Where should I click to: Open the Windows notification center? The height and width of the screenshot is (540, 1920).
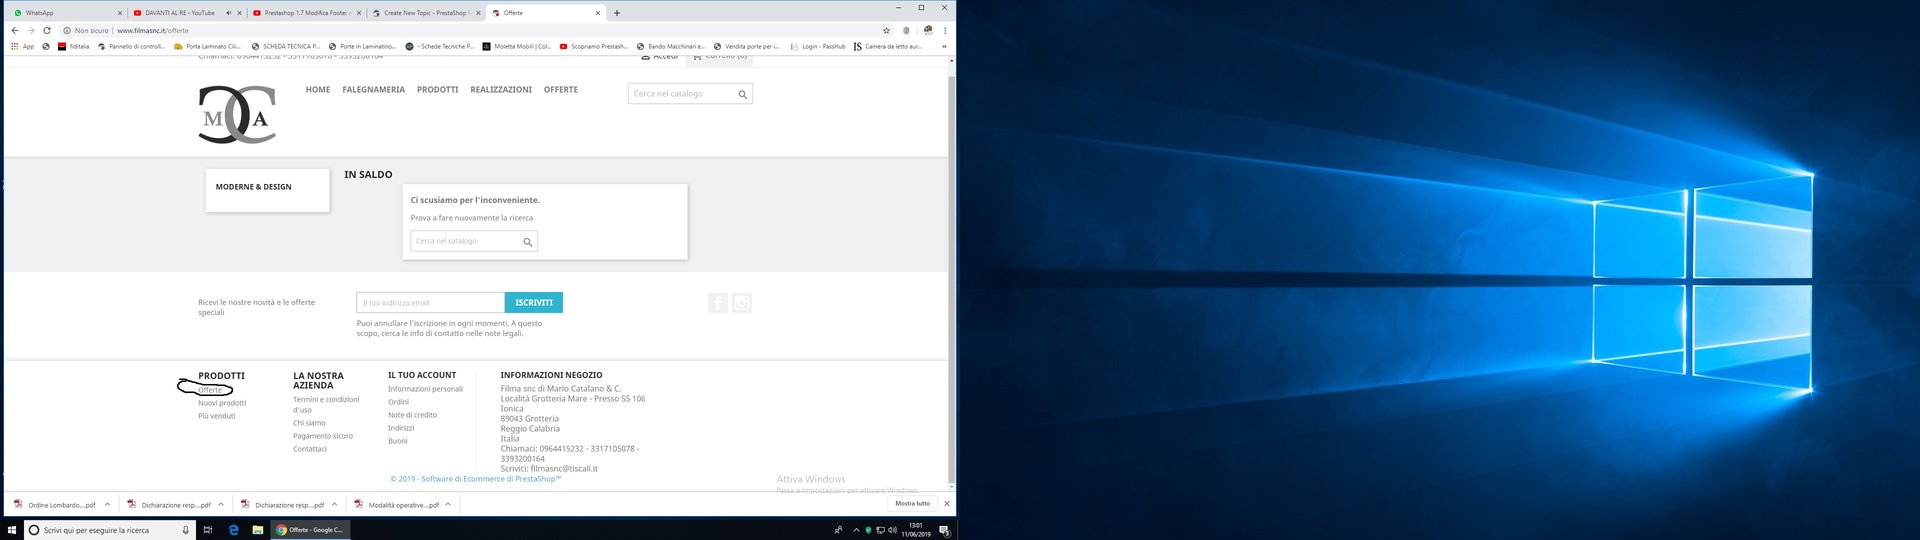944,530
